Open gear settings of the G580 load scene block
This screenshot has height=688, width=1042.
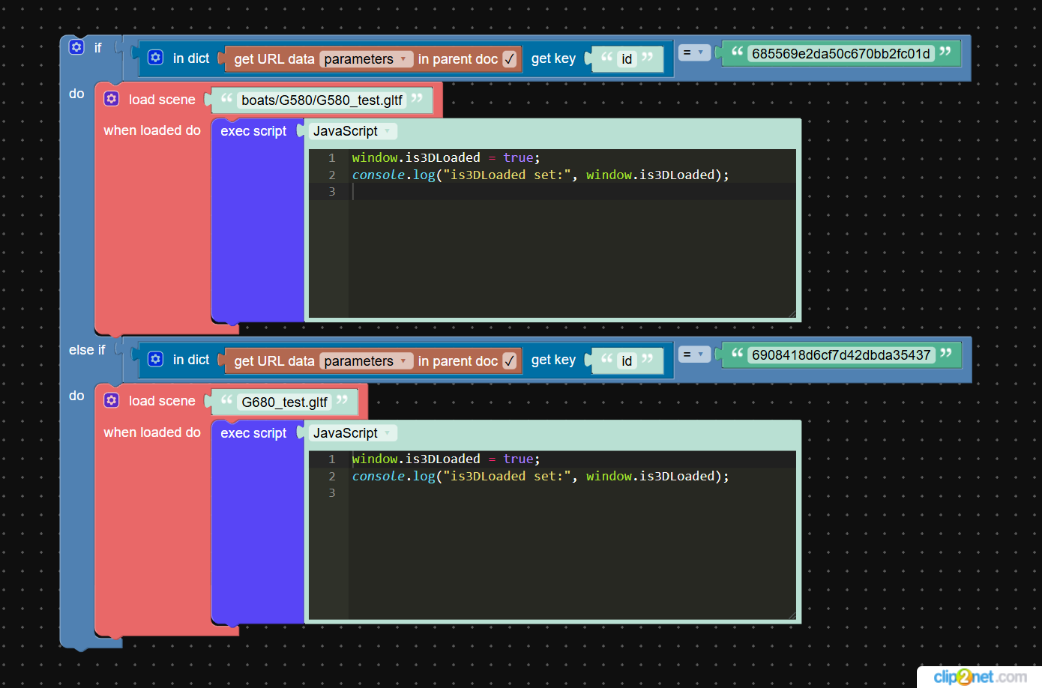[x=111, y=99]
